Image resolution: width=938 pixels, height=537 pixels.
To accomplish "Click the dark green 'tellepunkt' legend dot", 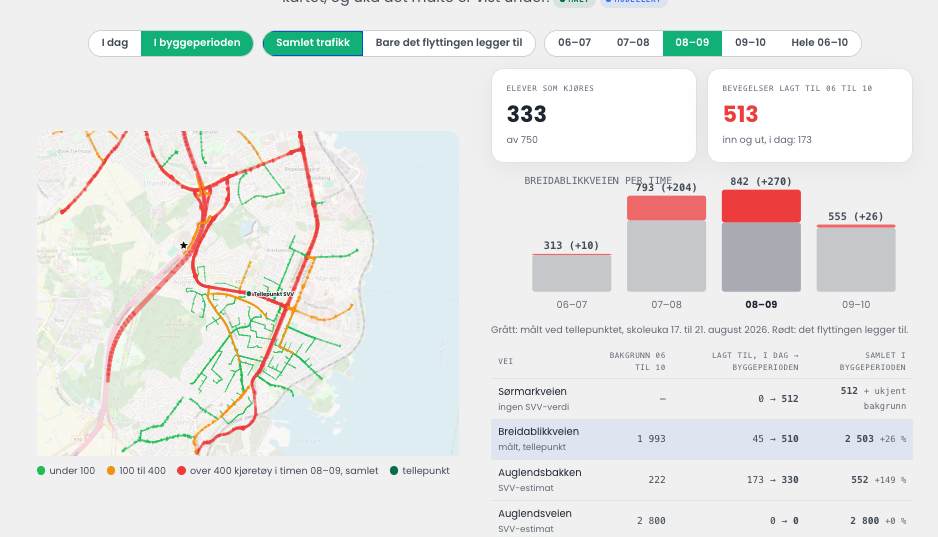I will [394, 471].
